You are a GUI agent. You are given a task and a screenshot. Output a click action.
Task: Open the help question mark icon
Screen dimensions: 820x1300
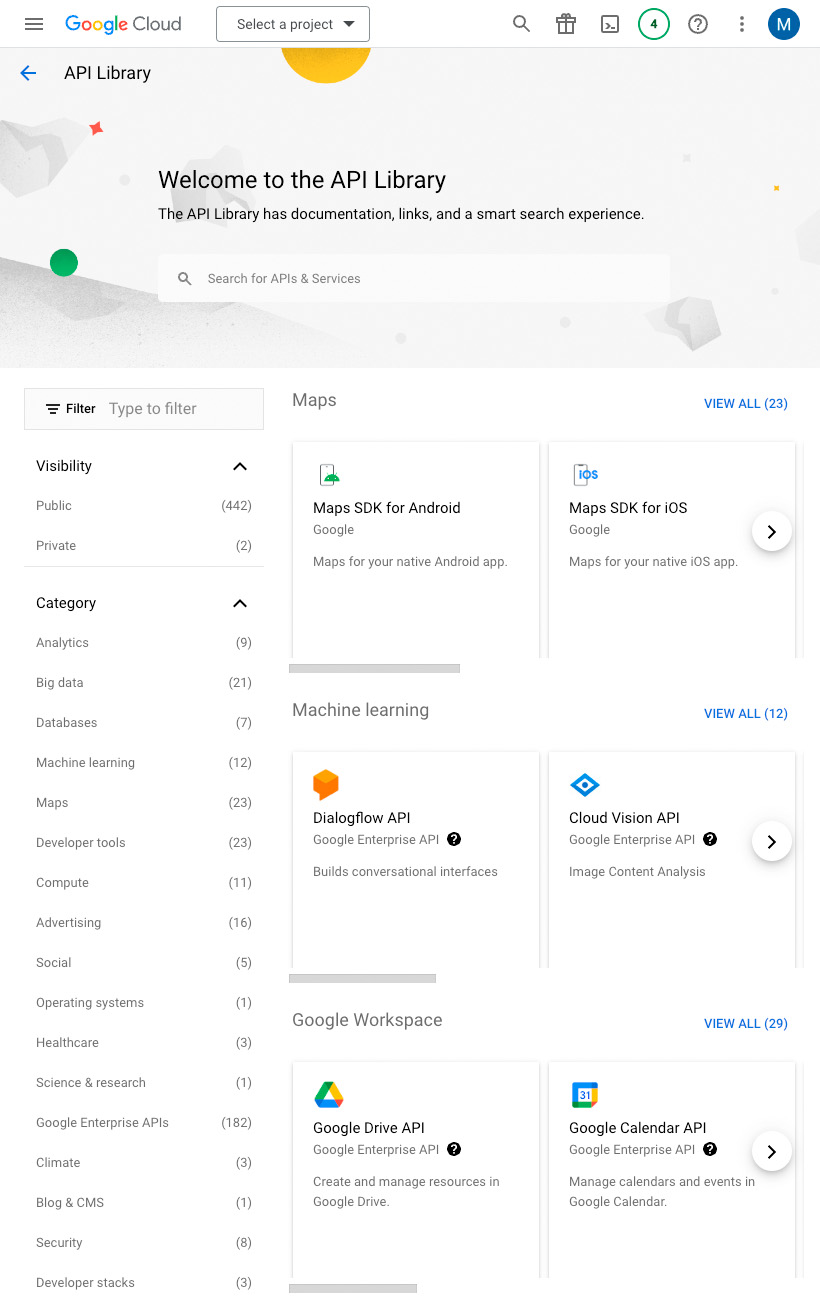698,24
